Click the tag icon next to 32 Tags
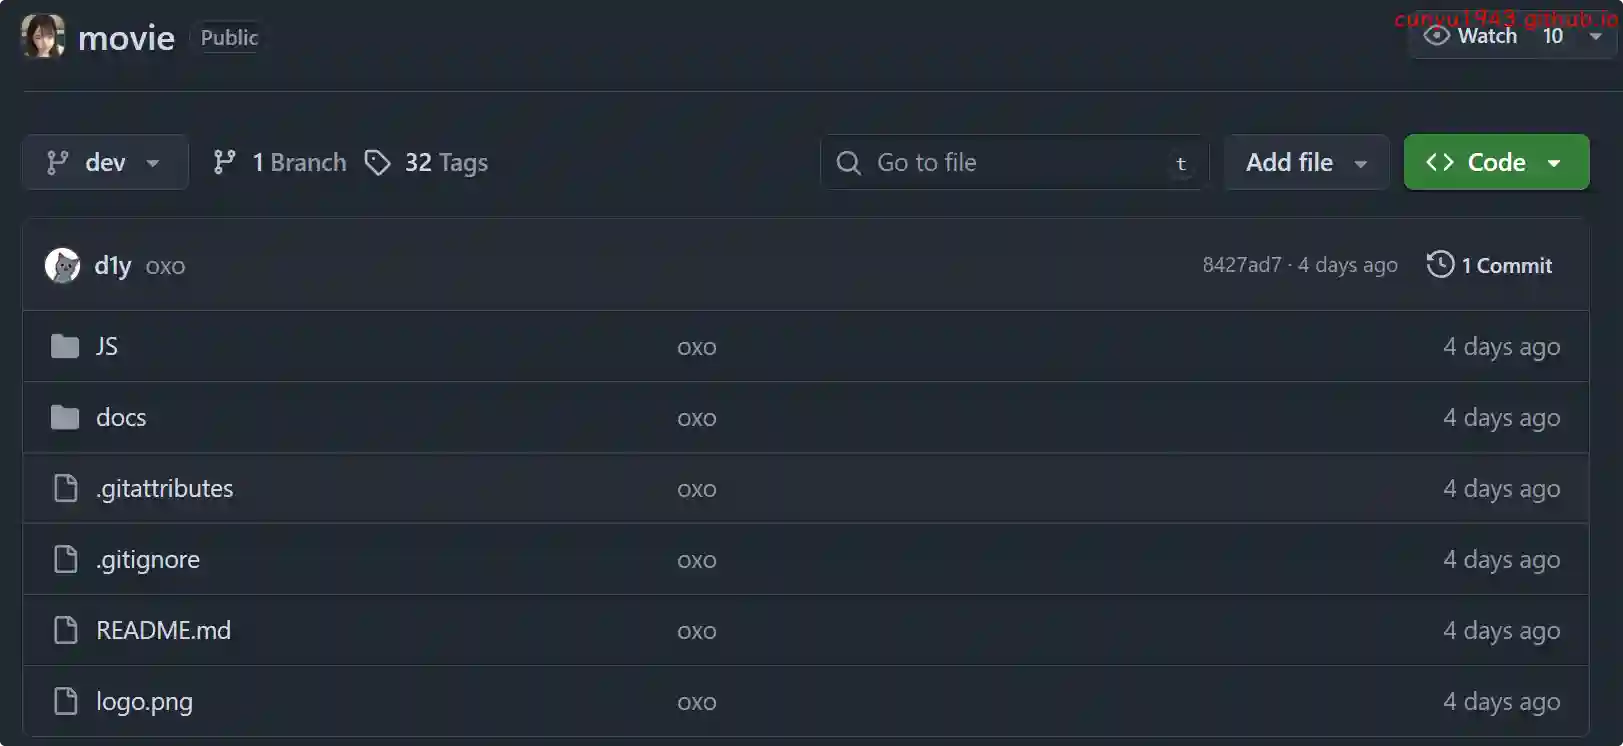The width and height of the screenshot is (1623, 746). (x=377, y=162)
